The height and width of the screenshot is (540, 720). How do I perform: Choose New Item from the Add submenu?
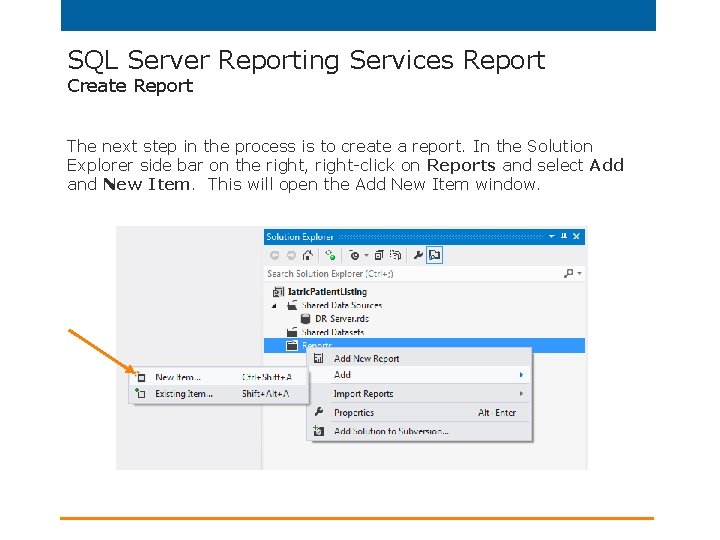click(219, 377)
